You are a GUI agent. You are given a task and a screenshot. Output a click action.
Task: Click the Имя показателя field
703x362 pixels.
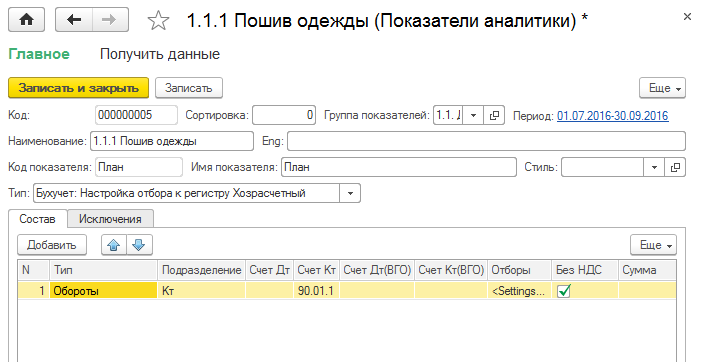pyautogui.click(x=399, y=167)
